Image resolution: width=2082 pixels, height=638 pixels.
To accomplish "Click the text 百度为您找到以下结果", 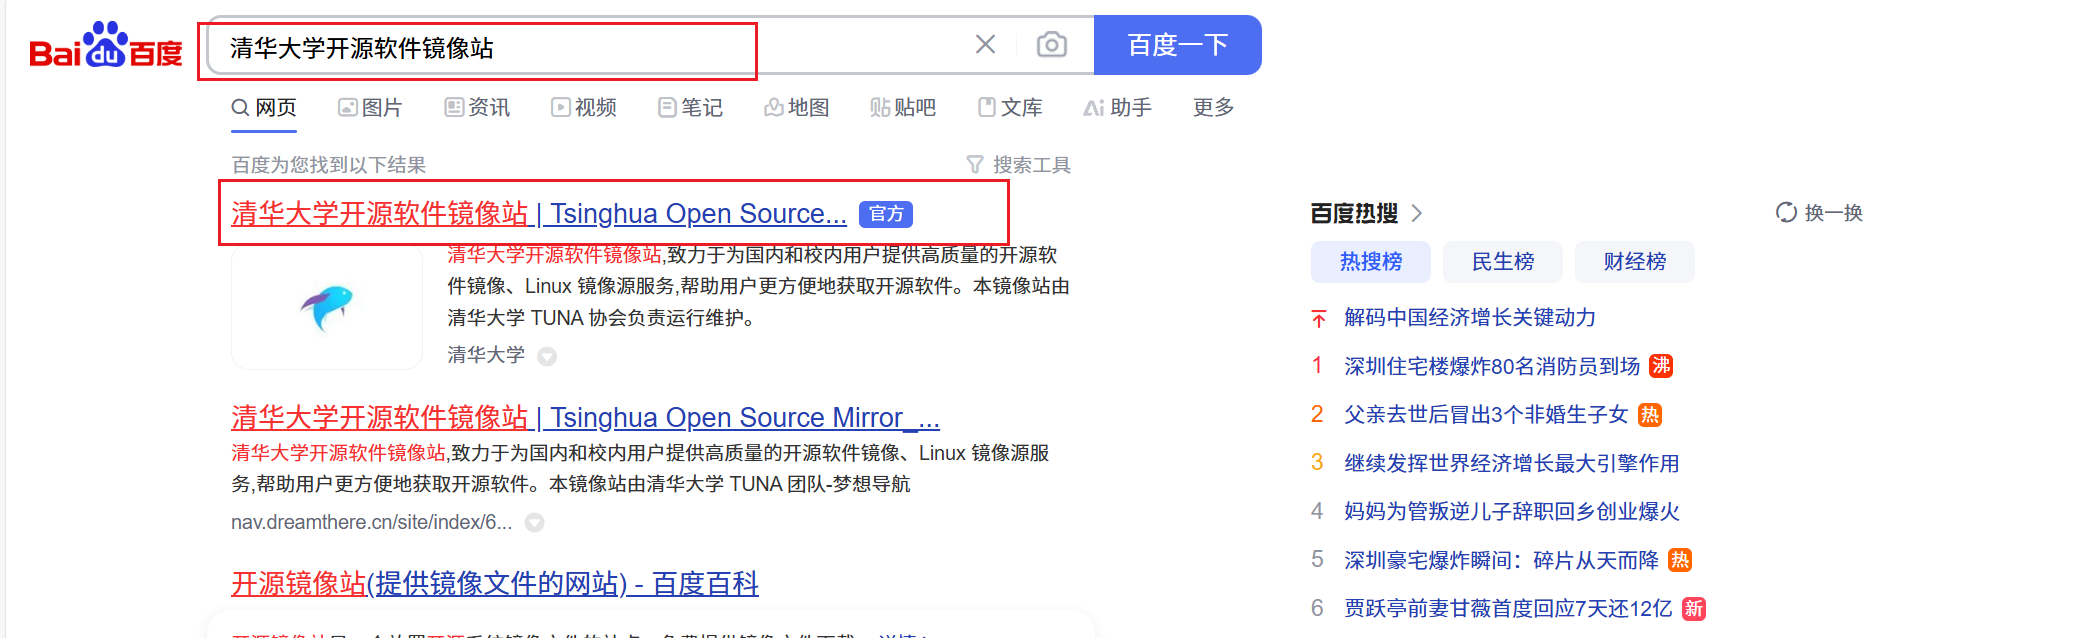I will (x=329, y=164).
